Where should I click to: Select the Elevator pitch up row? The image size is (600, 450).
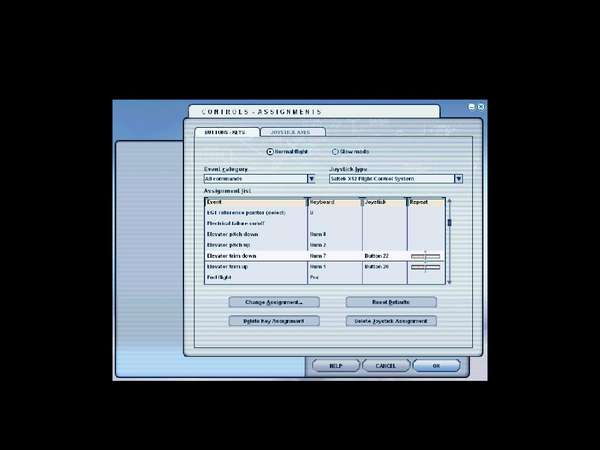tap(325, 245)
